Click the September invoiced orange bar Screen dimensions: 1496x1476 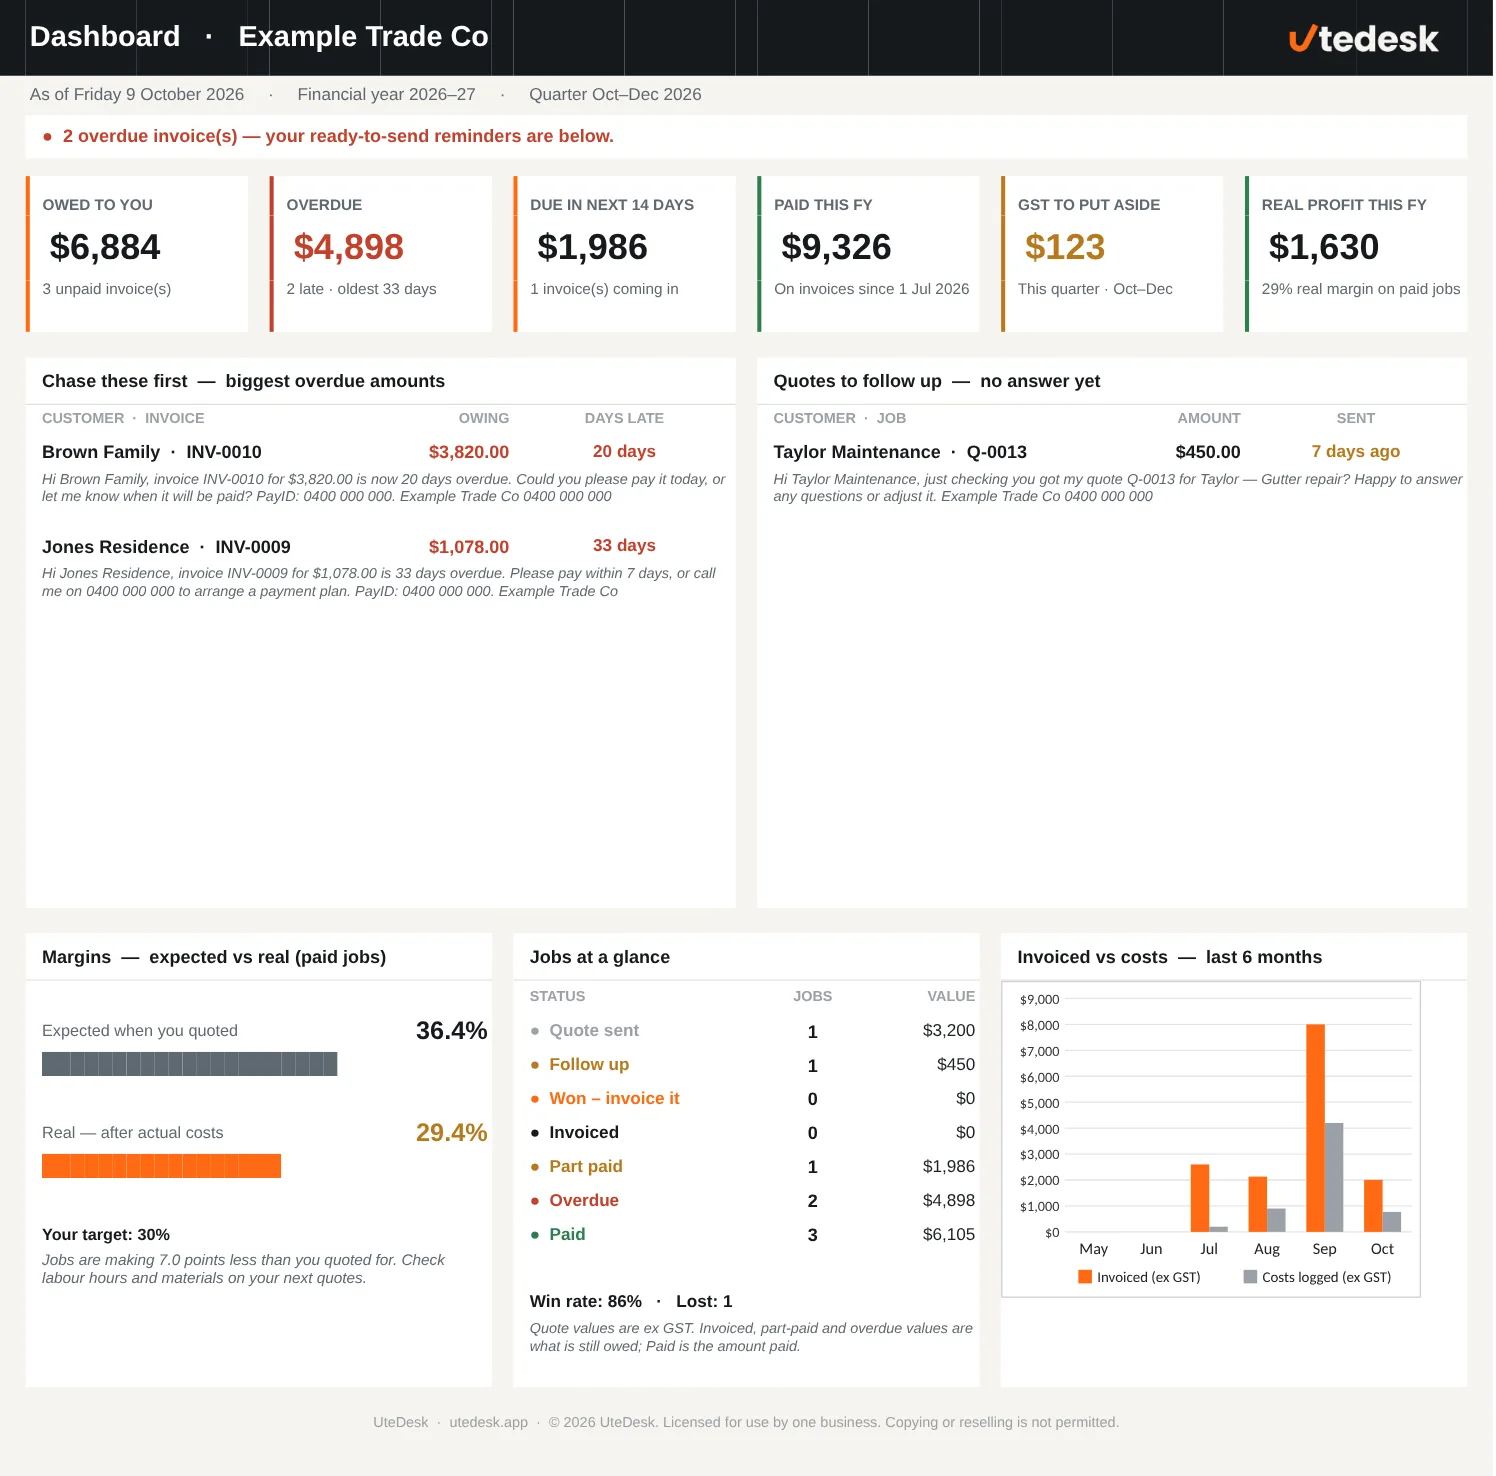[1315, 1128]
